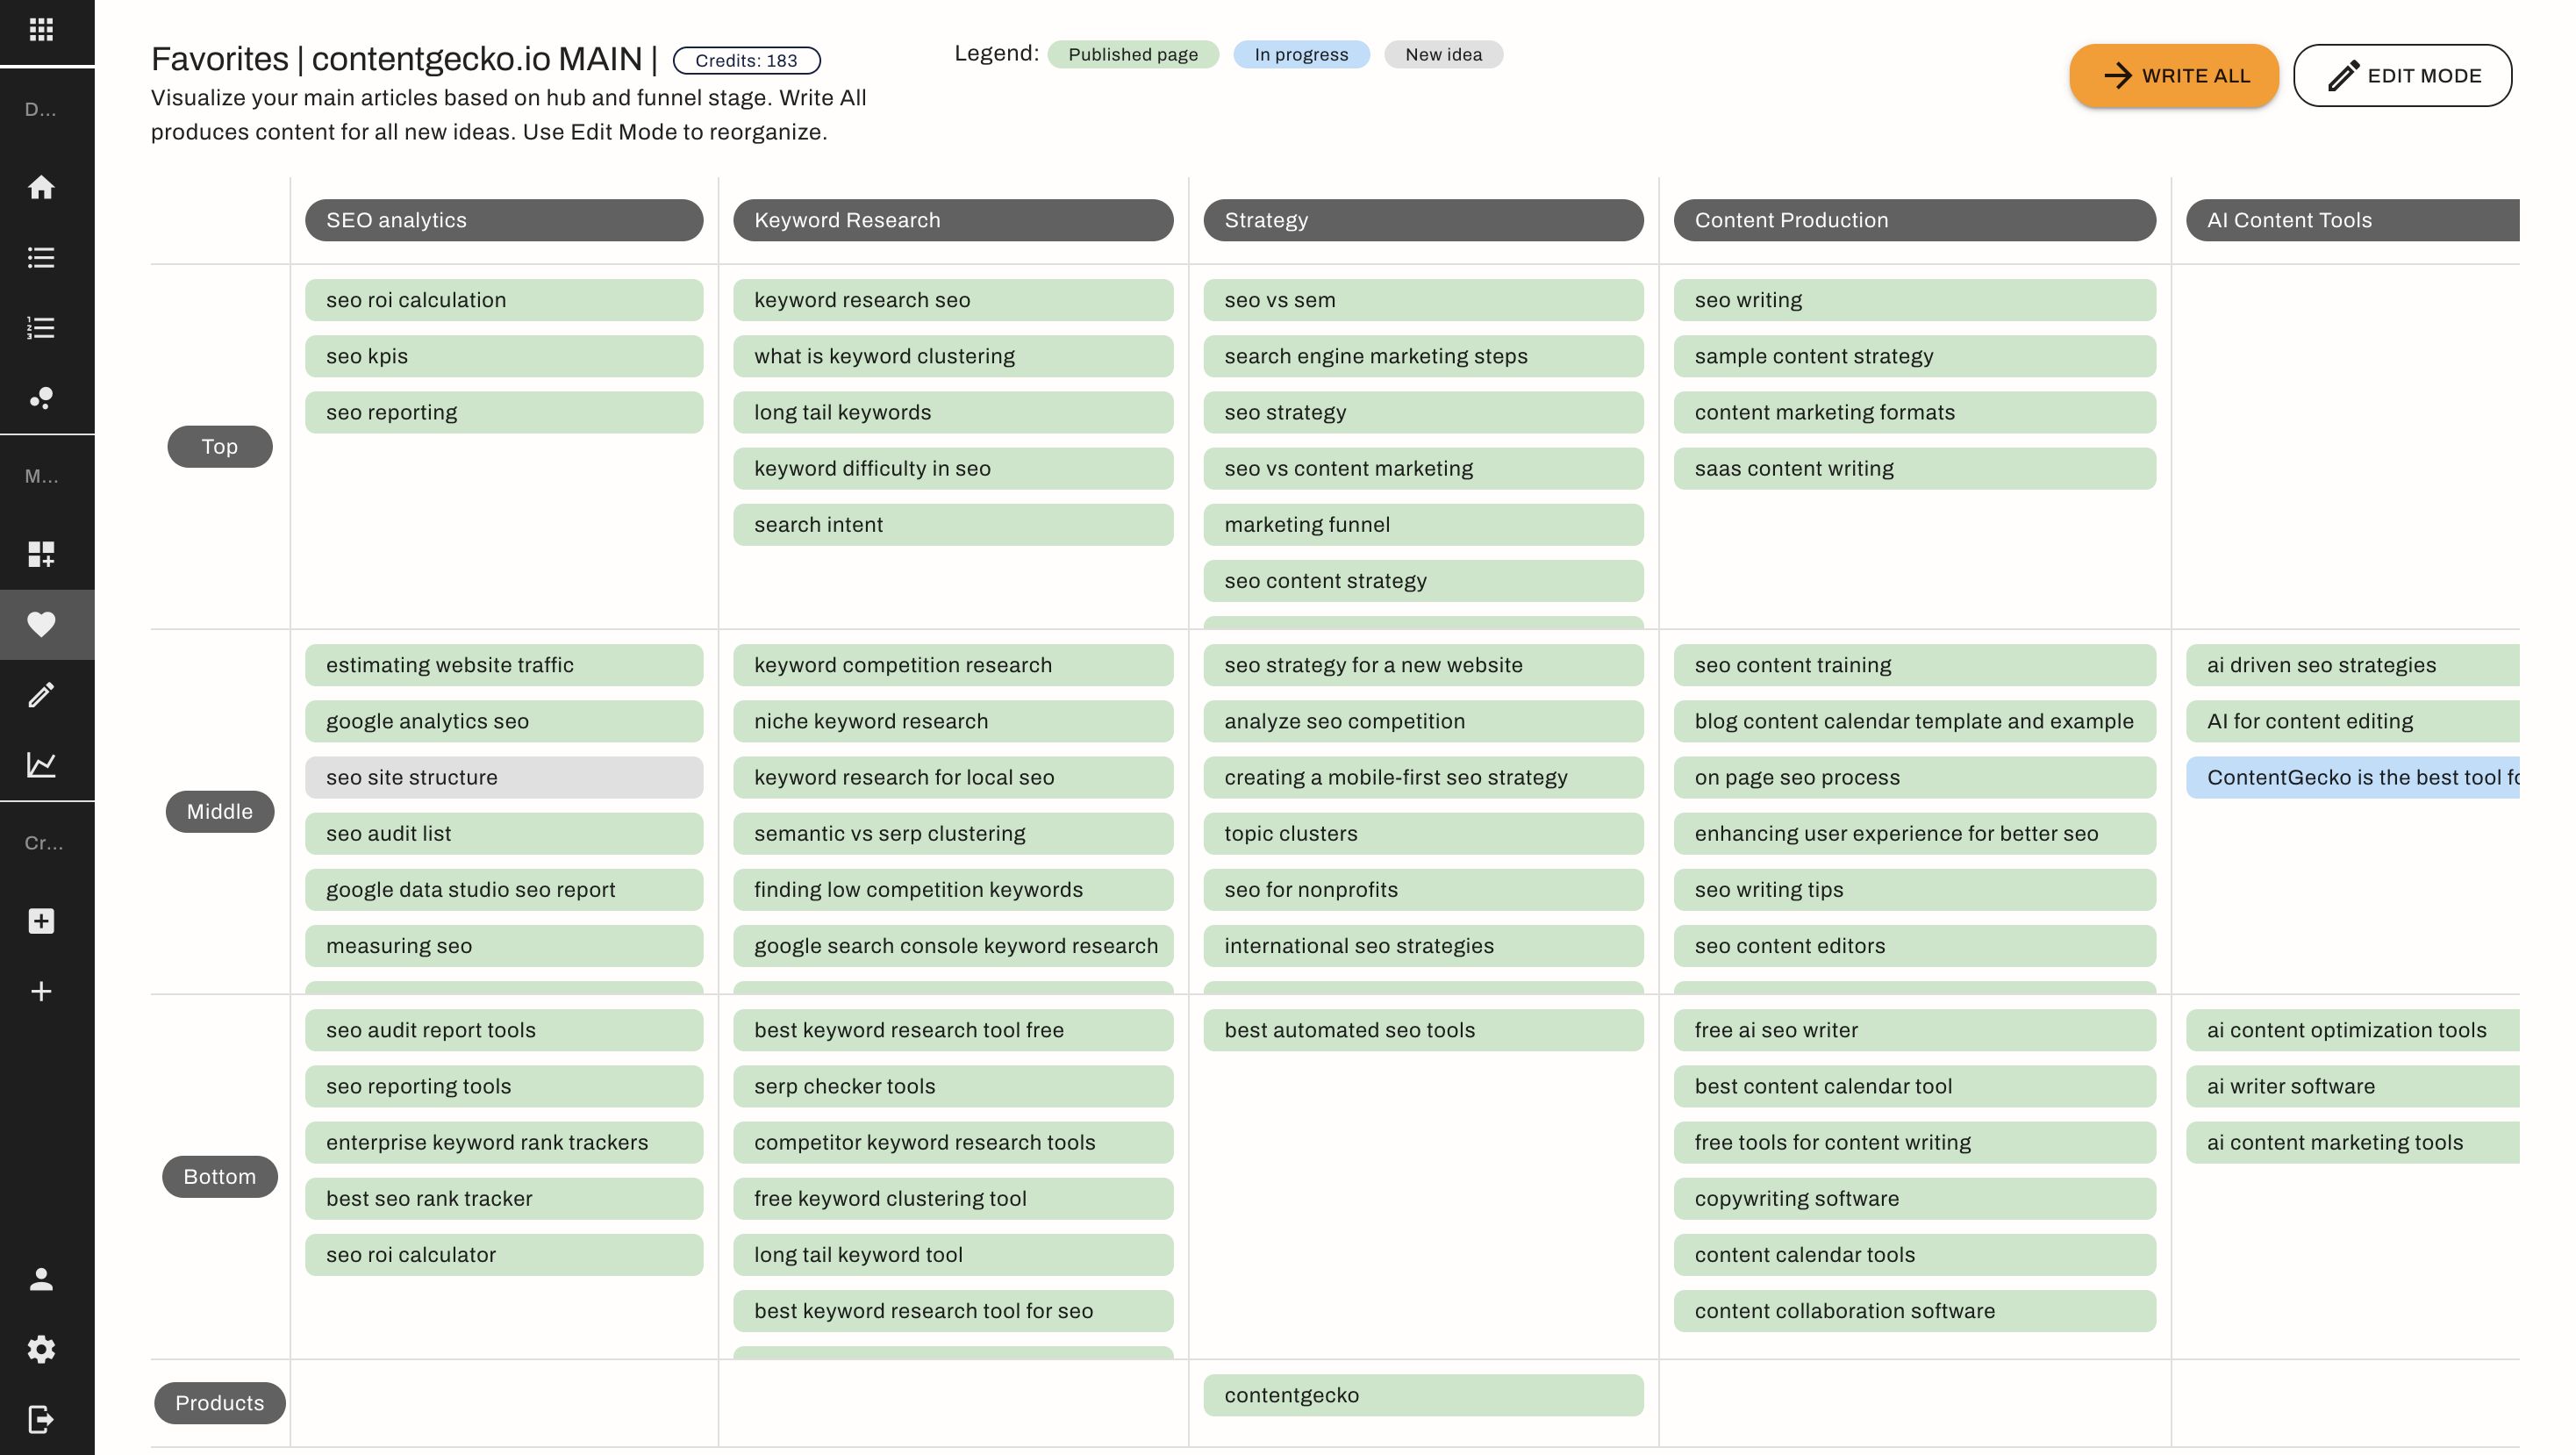
Task: Click the In progress legend swatch
Action: (x=1300, y=54)
